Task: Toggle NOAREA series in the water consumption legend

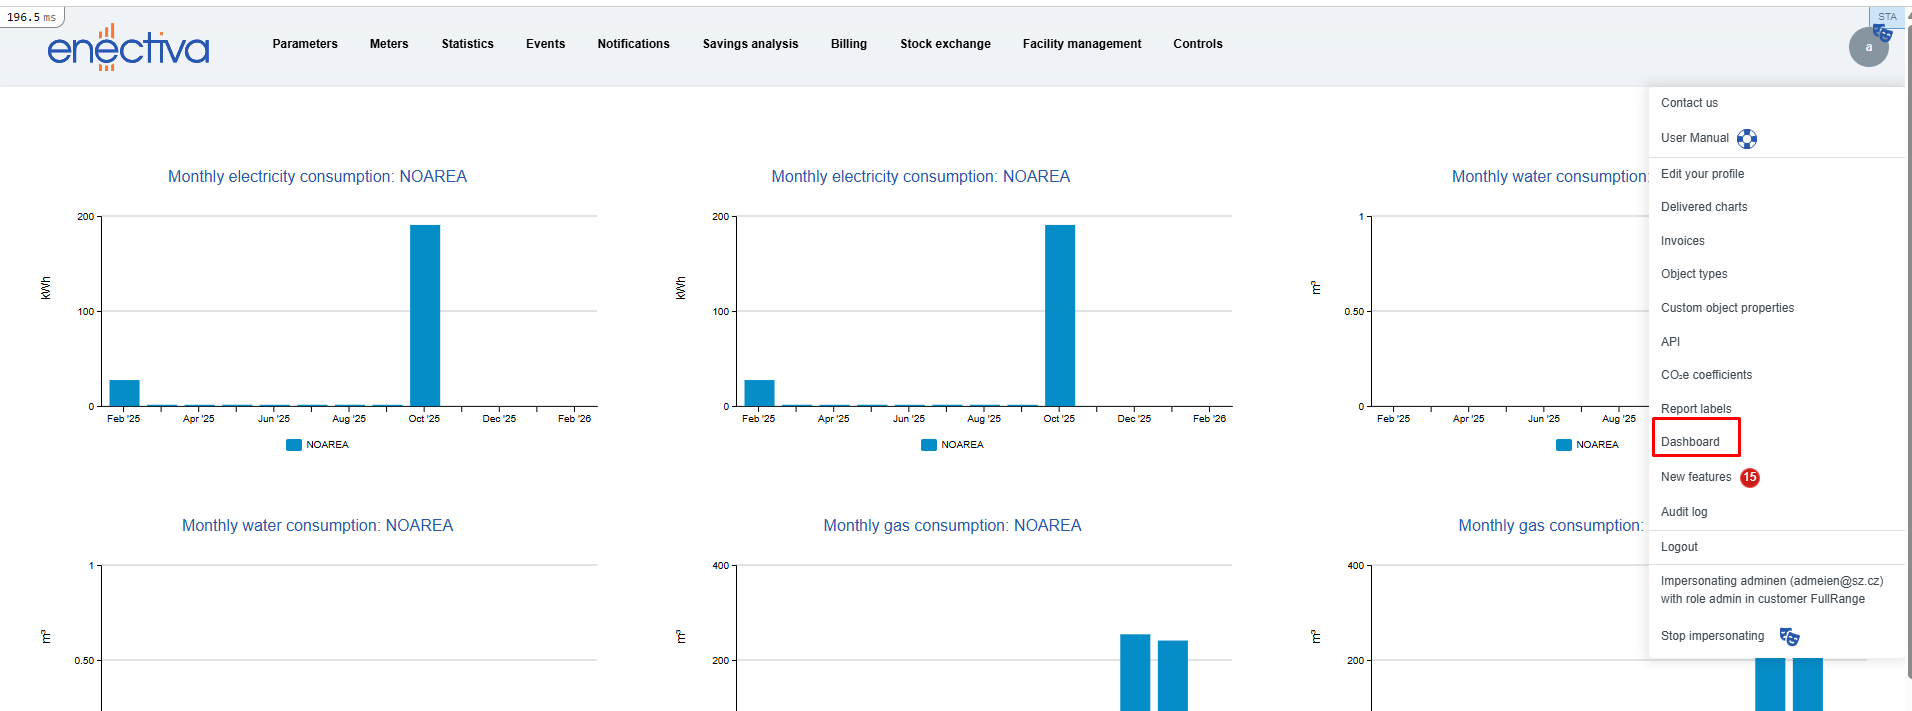Action: click(1596, 445)
